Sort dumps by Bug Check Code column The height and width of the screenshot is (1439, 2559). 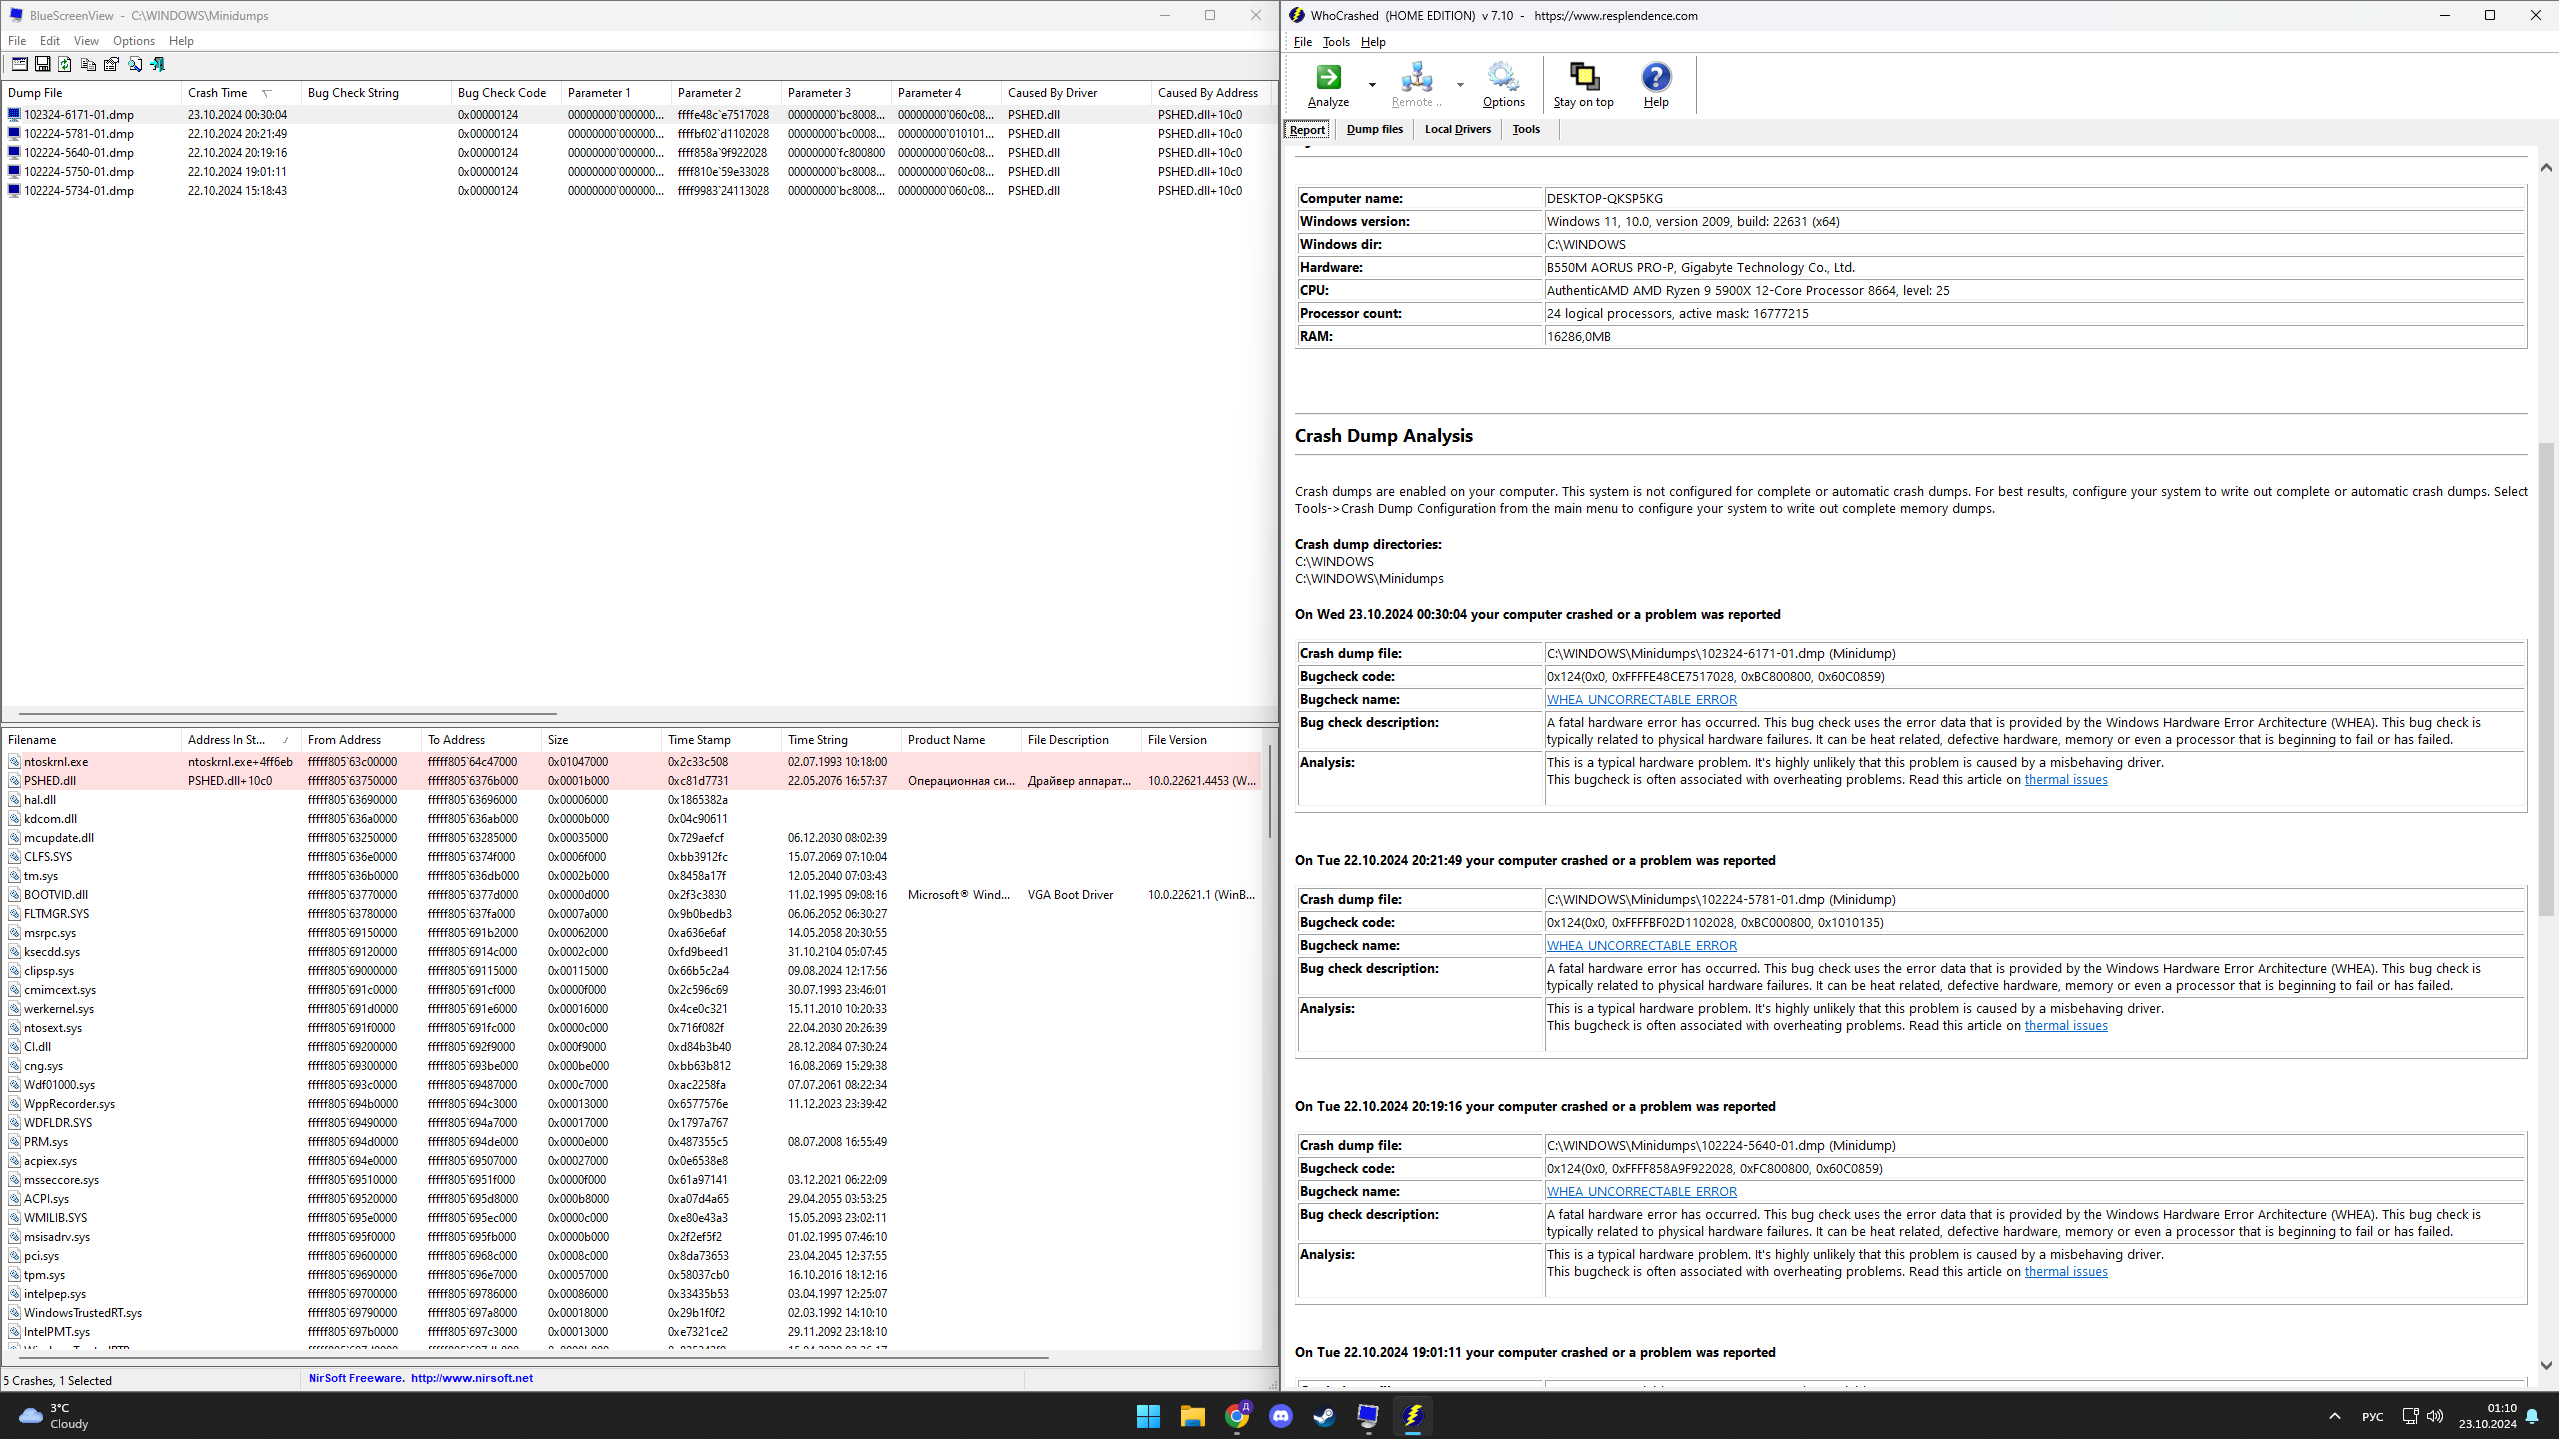click(506, 93)
